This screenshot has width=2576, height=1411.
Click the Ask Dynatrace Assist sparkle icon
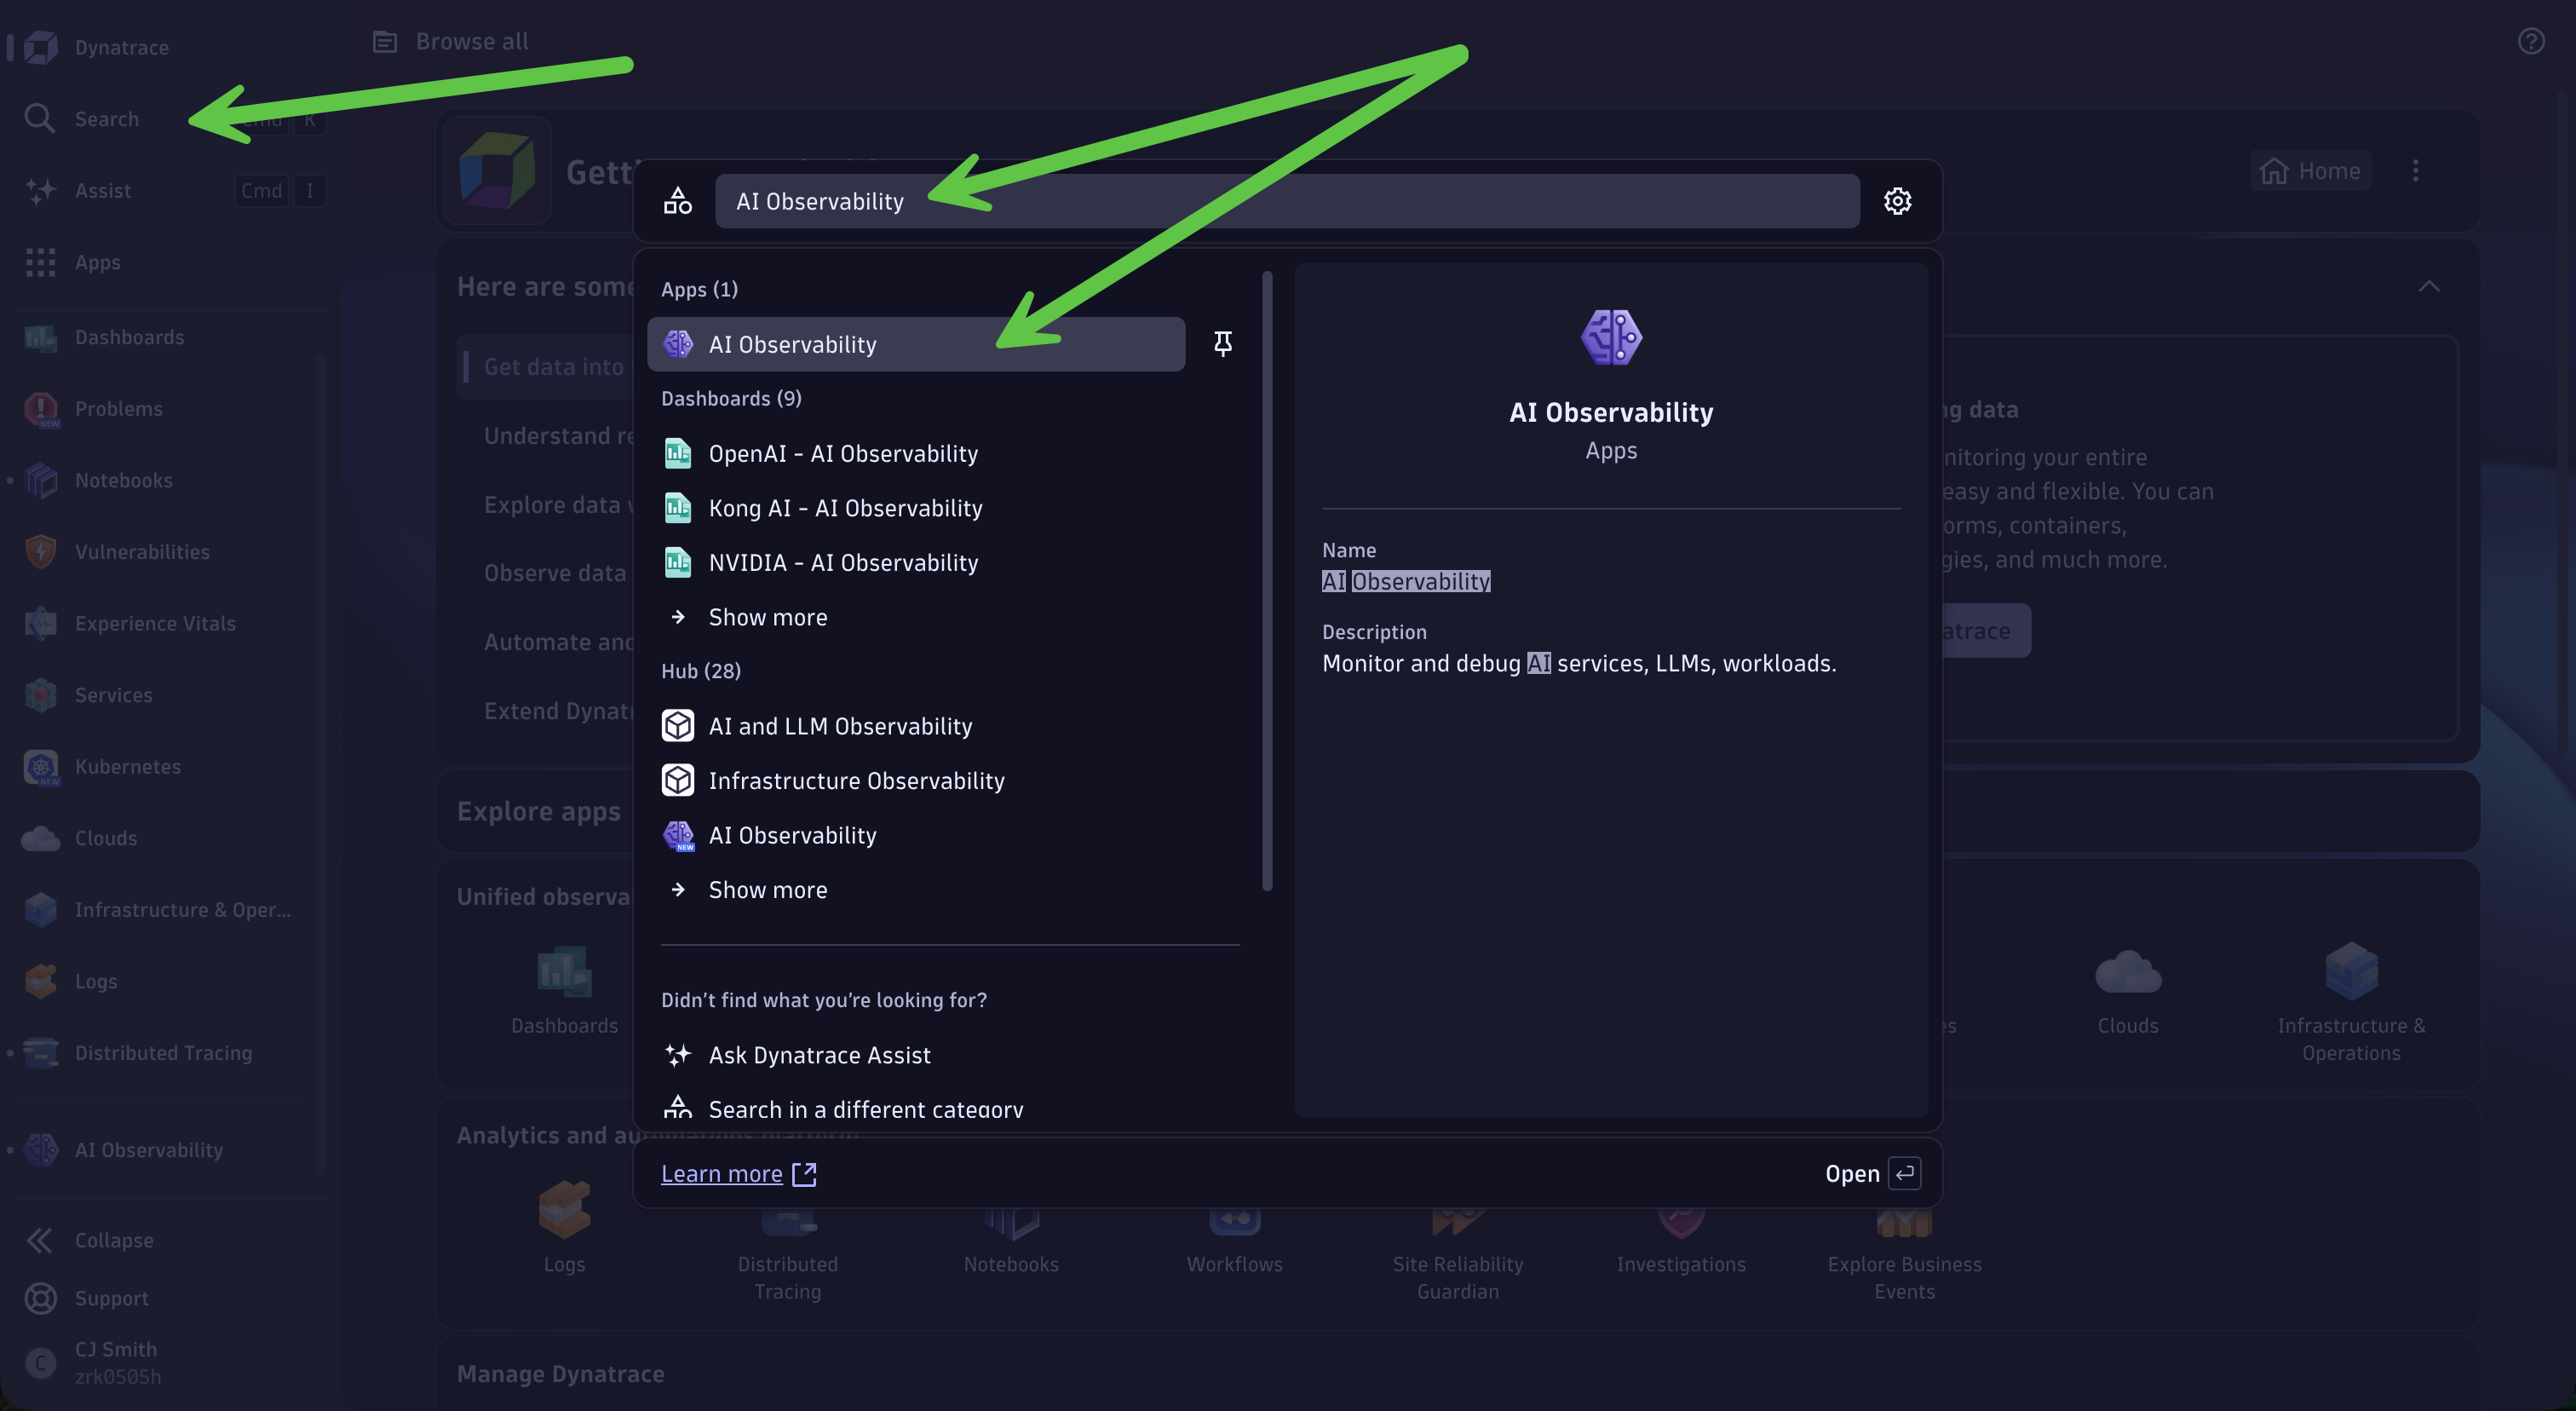point(677,1054)
